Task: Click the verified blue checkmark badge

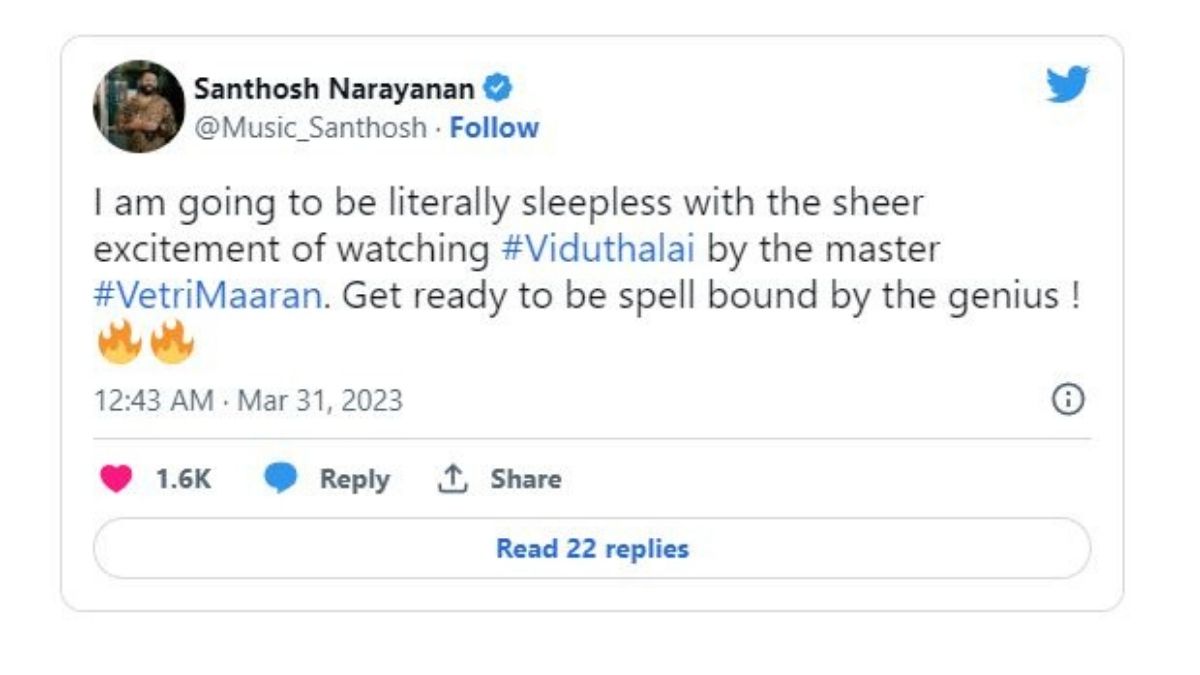Action: point(496,88)
